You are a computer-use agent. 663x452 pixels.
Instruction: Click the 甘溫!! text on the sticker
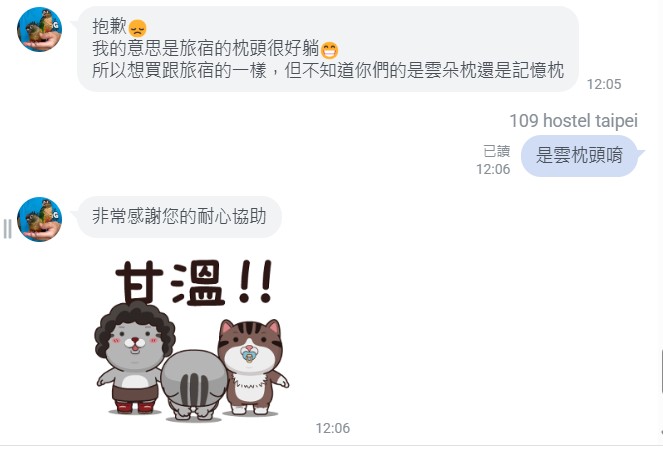[x=193, y=282]
